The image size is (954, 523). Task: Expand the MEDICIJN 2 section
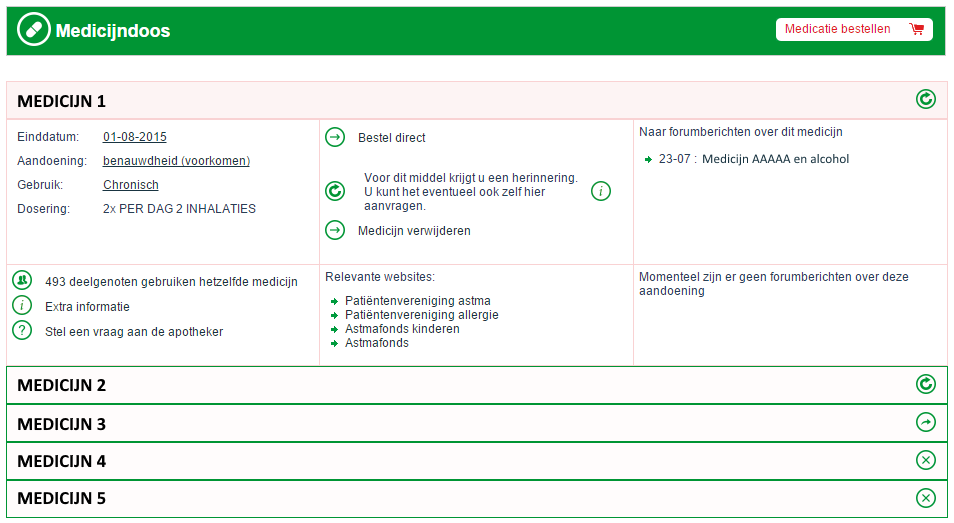(x=477, y=385)
